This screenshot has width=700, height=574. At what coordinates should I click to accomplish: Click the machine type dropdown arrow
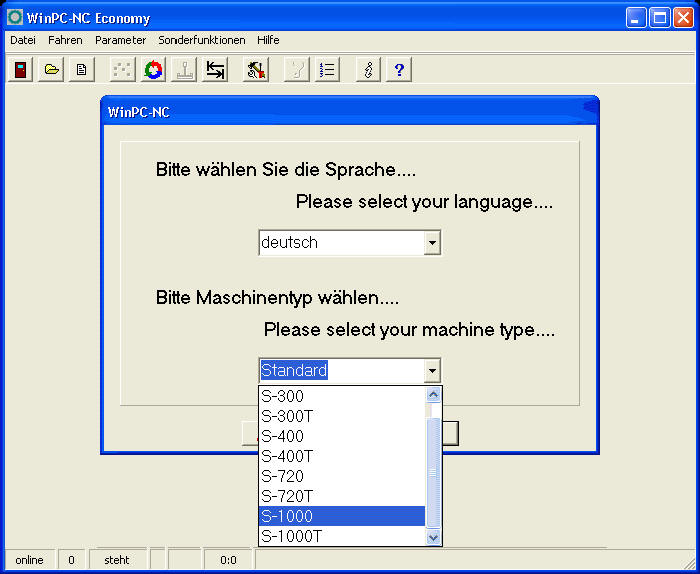(x=432, y=370)
